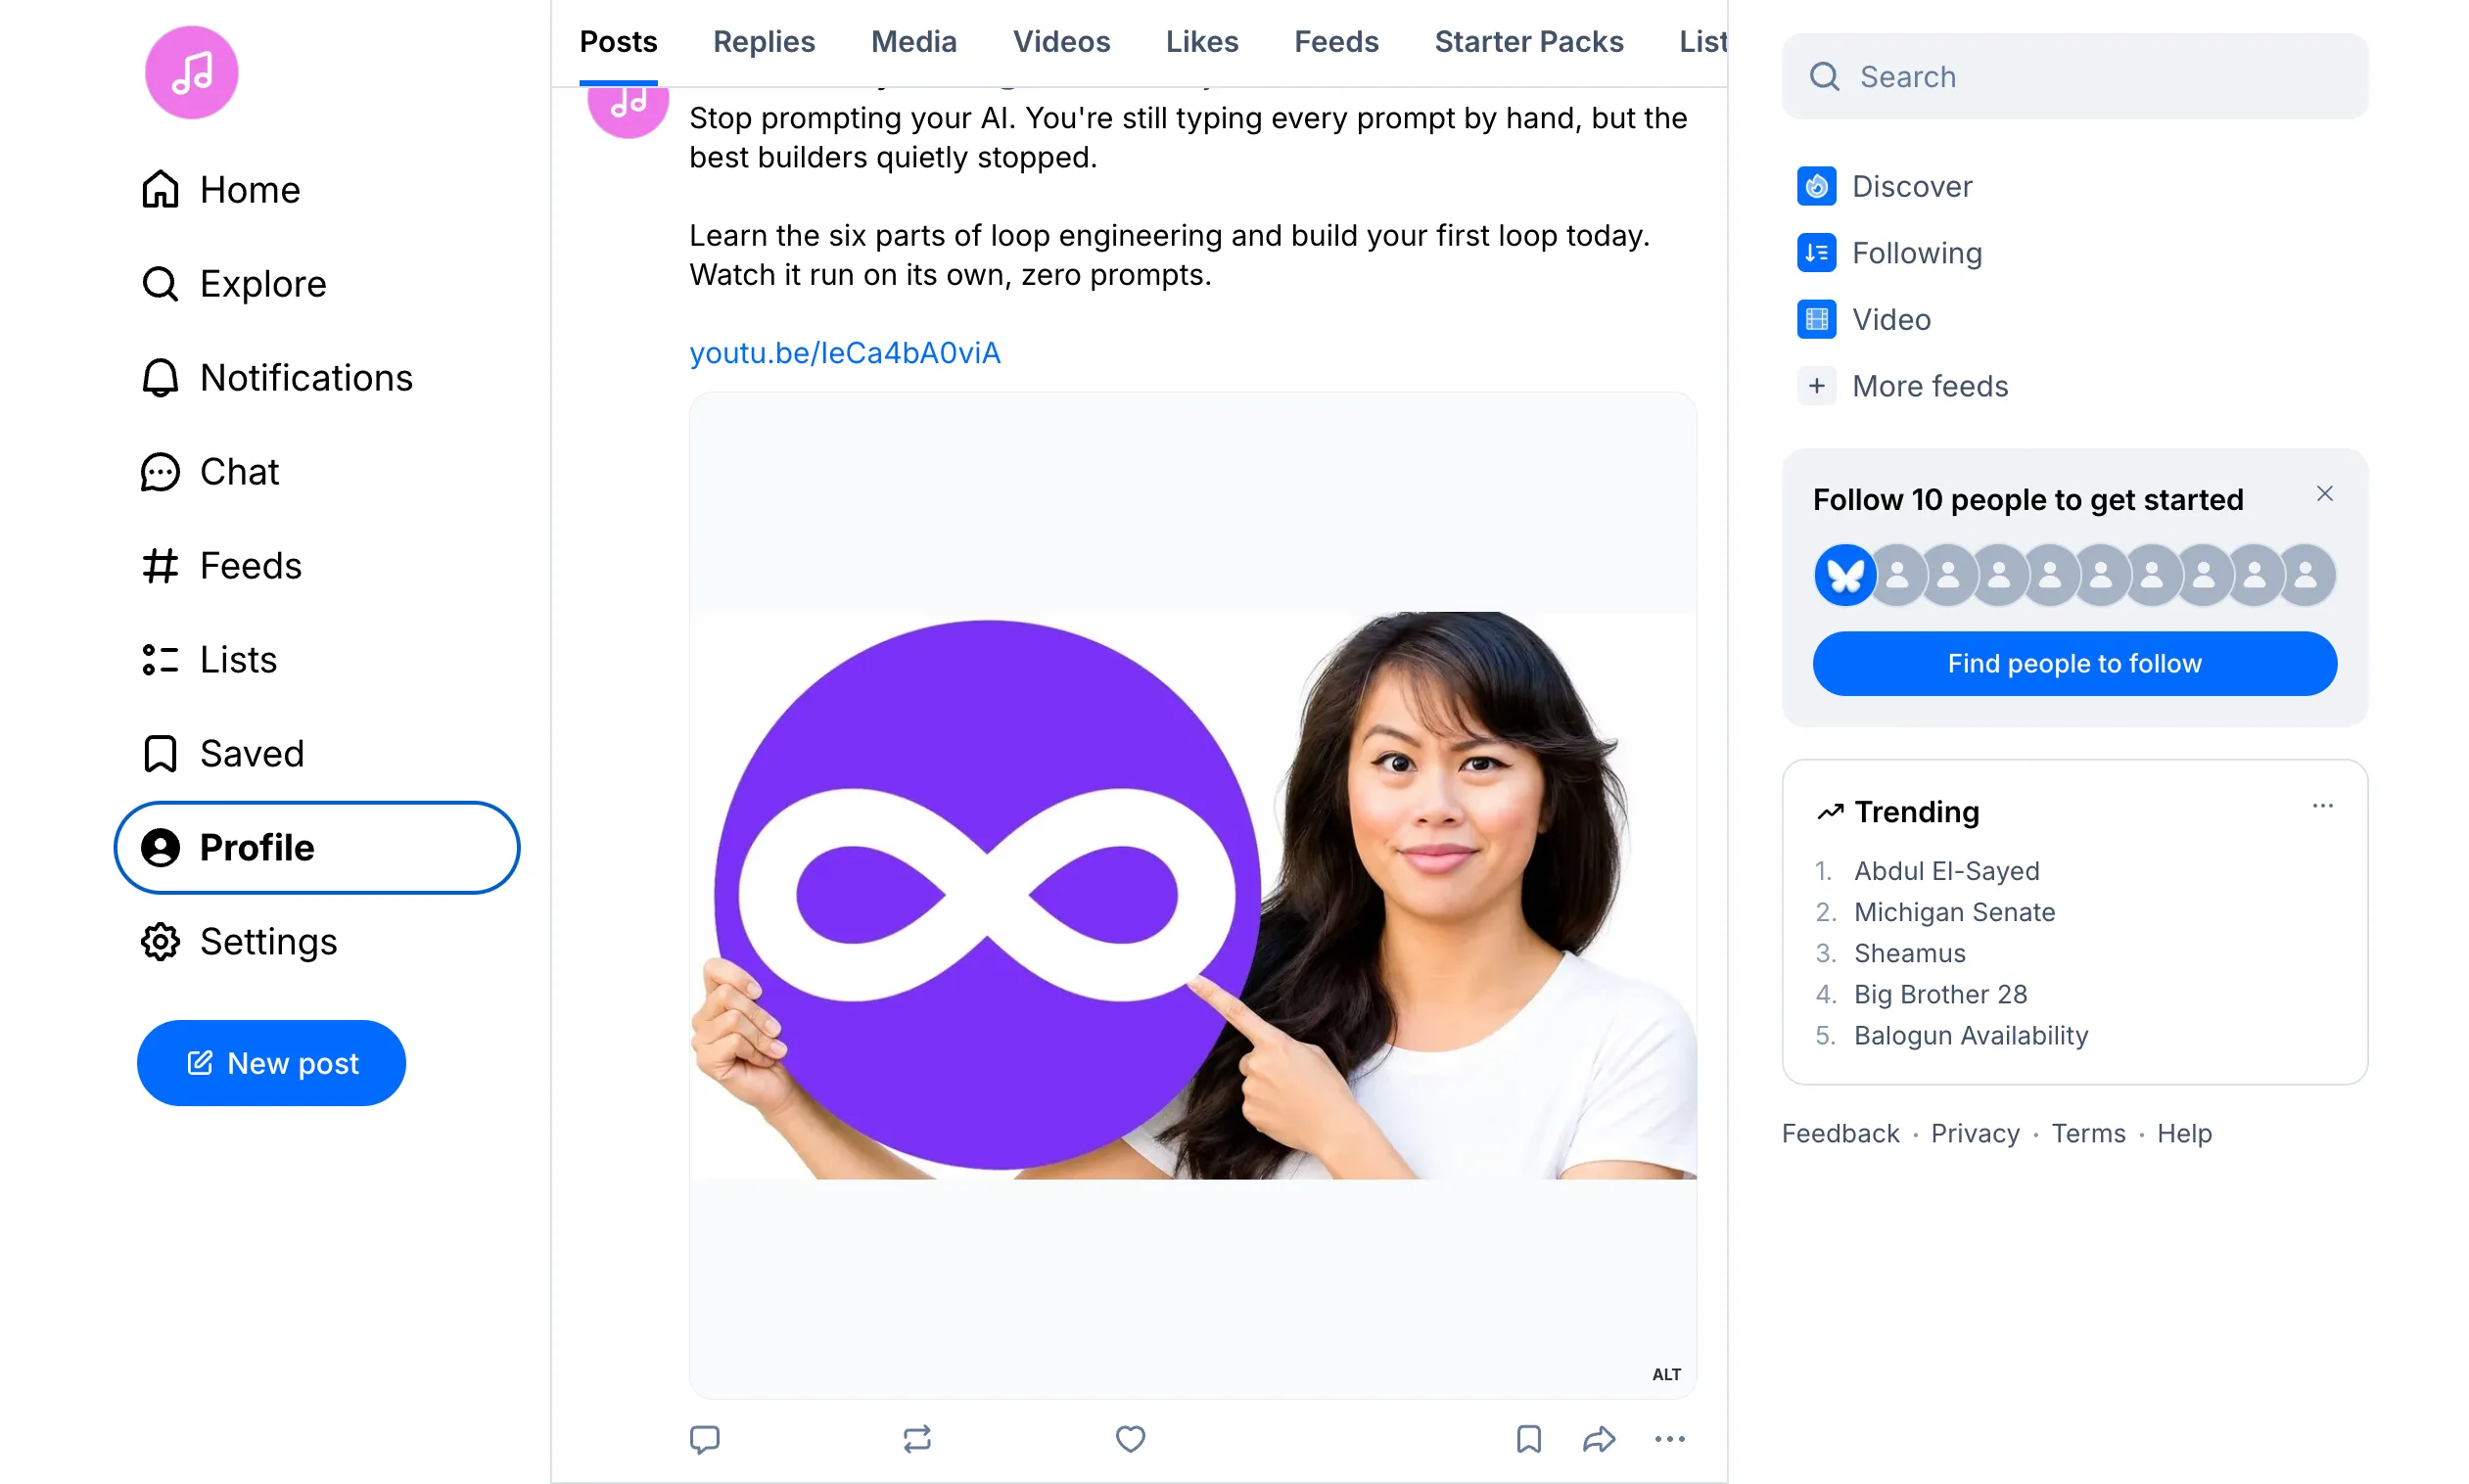Screen dimensions: 2469x1484
Task: Open Explore from the sidebar
Action: pyautogui.click(x=233, y=284)
